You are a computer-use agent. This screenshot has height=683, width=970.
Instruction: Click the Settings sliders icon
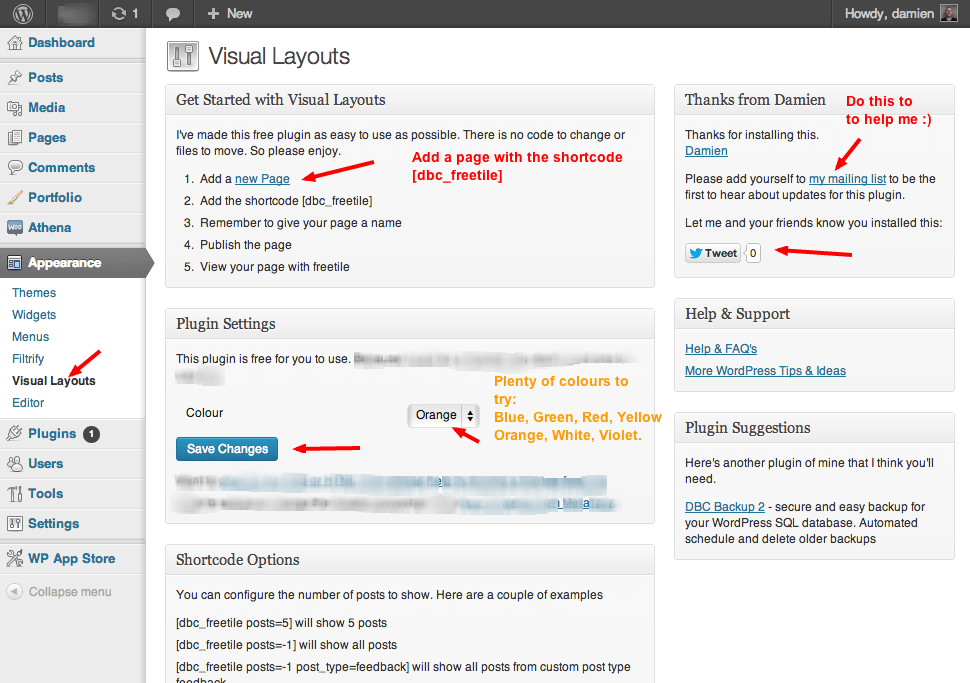coord(15,523)
